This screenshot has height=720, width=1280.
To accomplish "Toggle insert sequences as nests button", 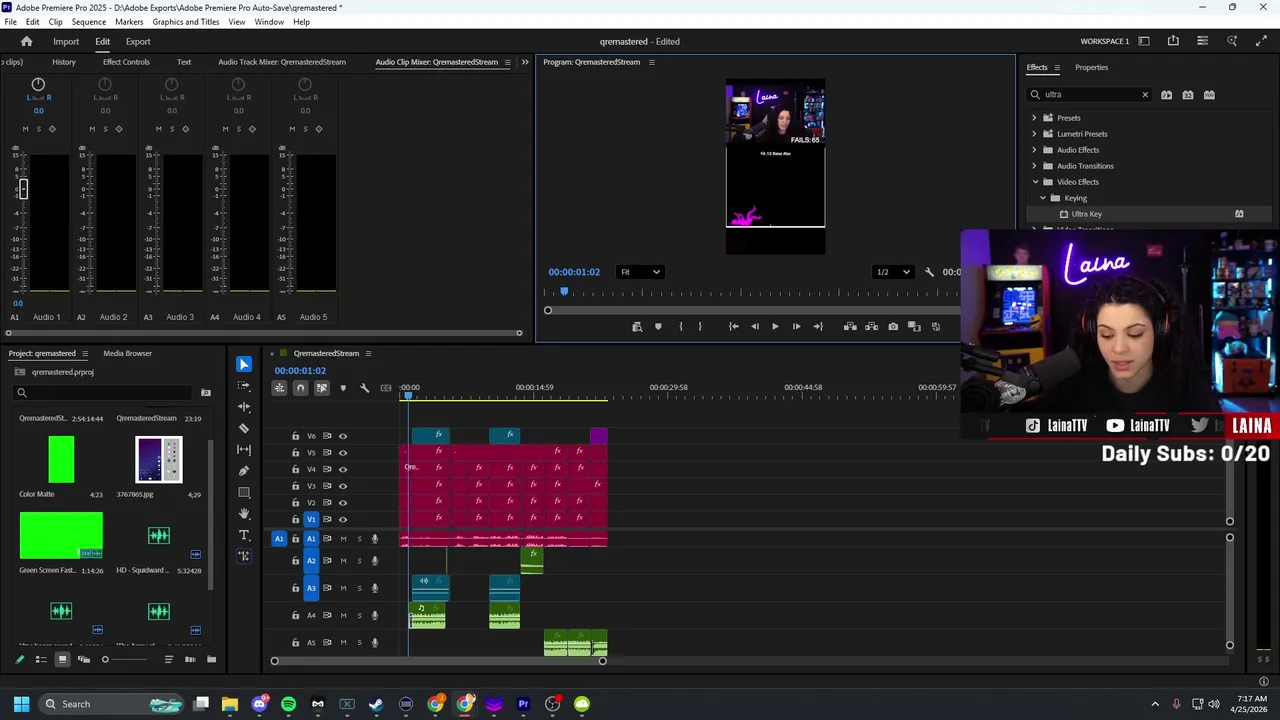I will pos(279,388).
